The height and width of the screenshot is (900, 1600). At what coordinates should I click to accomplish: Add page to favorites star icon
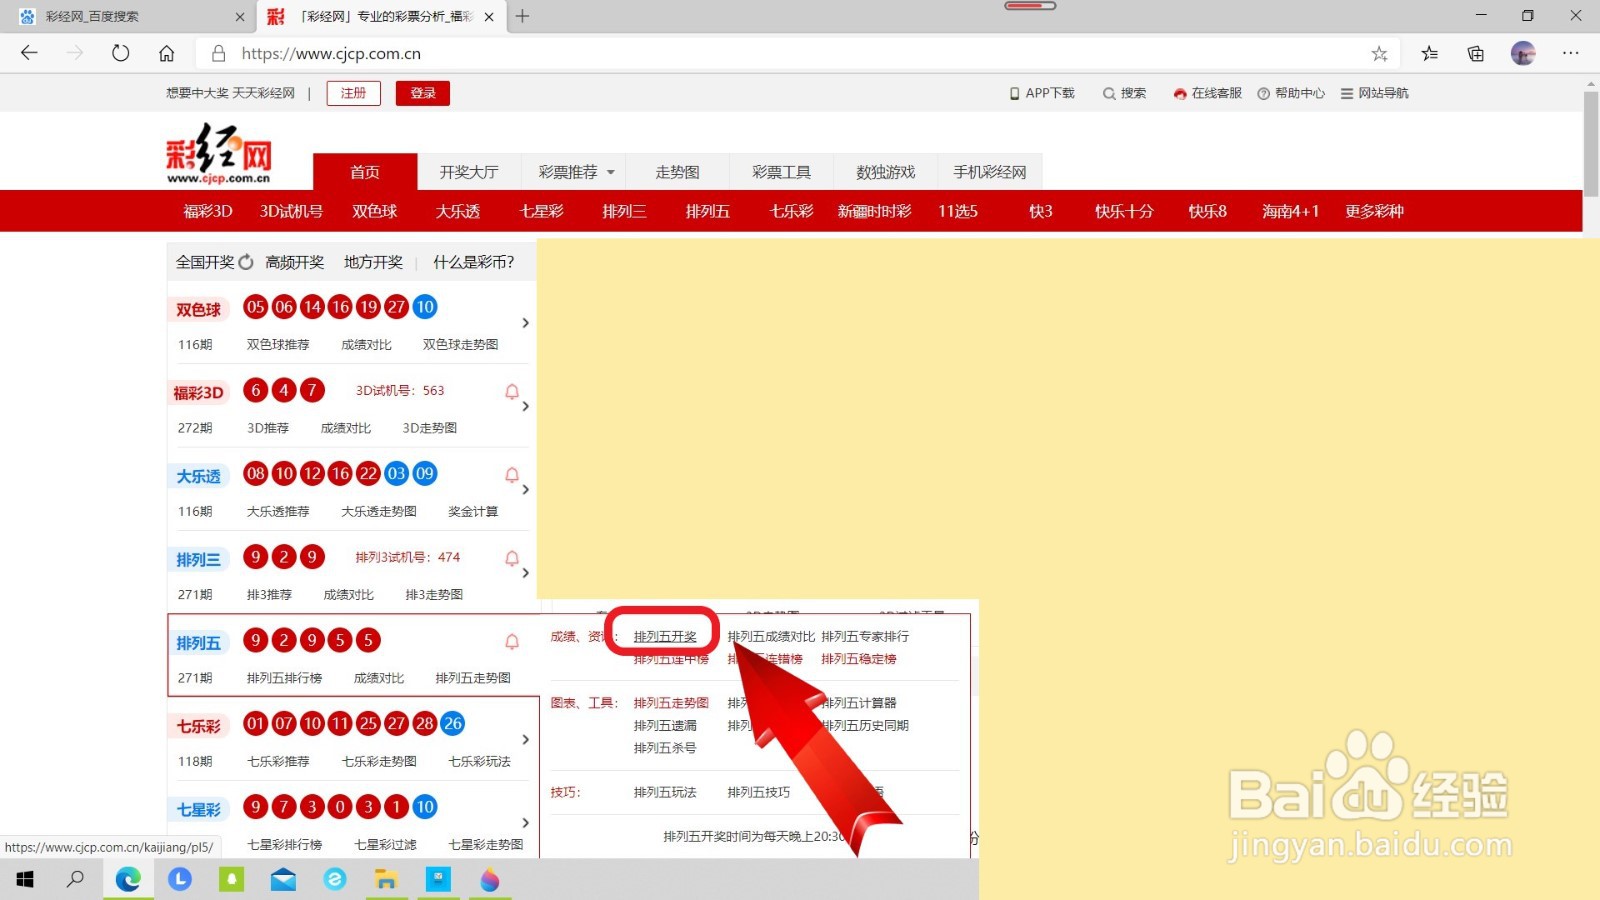pyautogui.click(x=1379, y=54)
